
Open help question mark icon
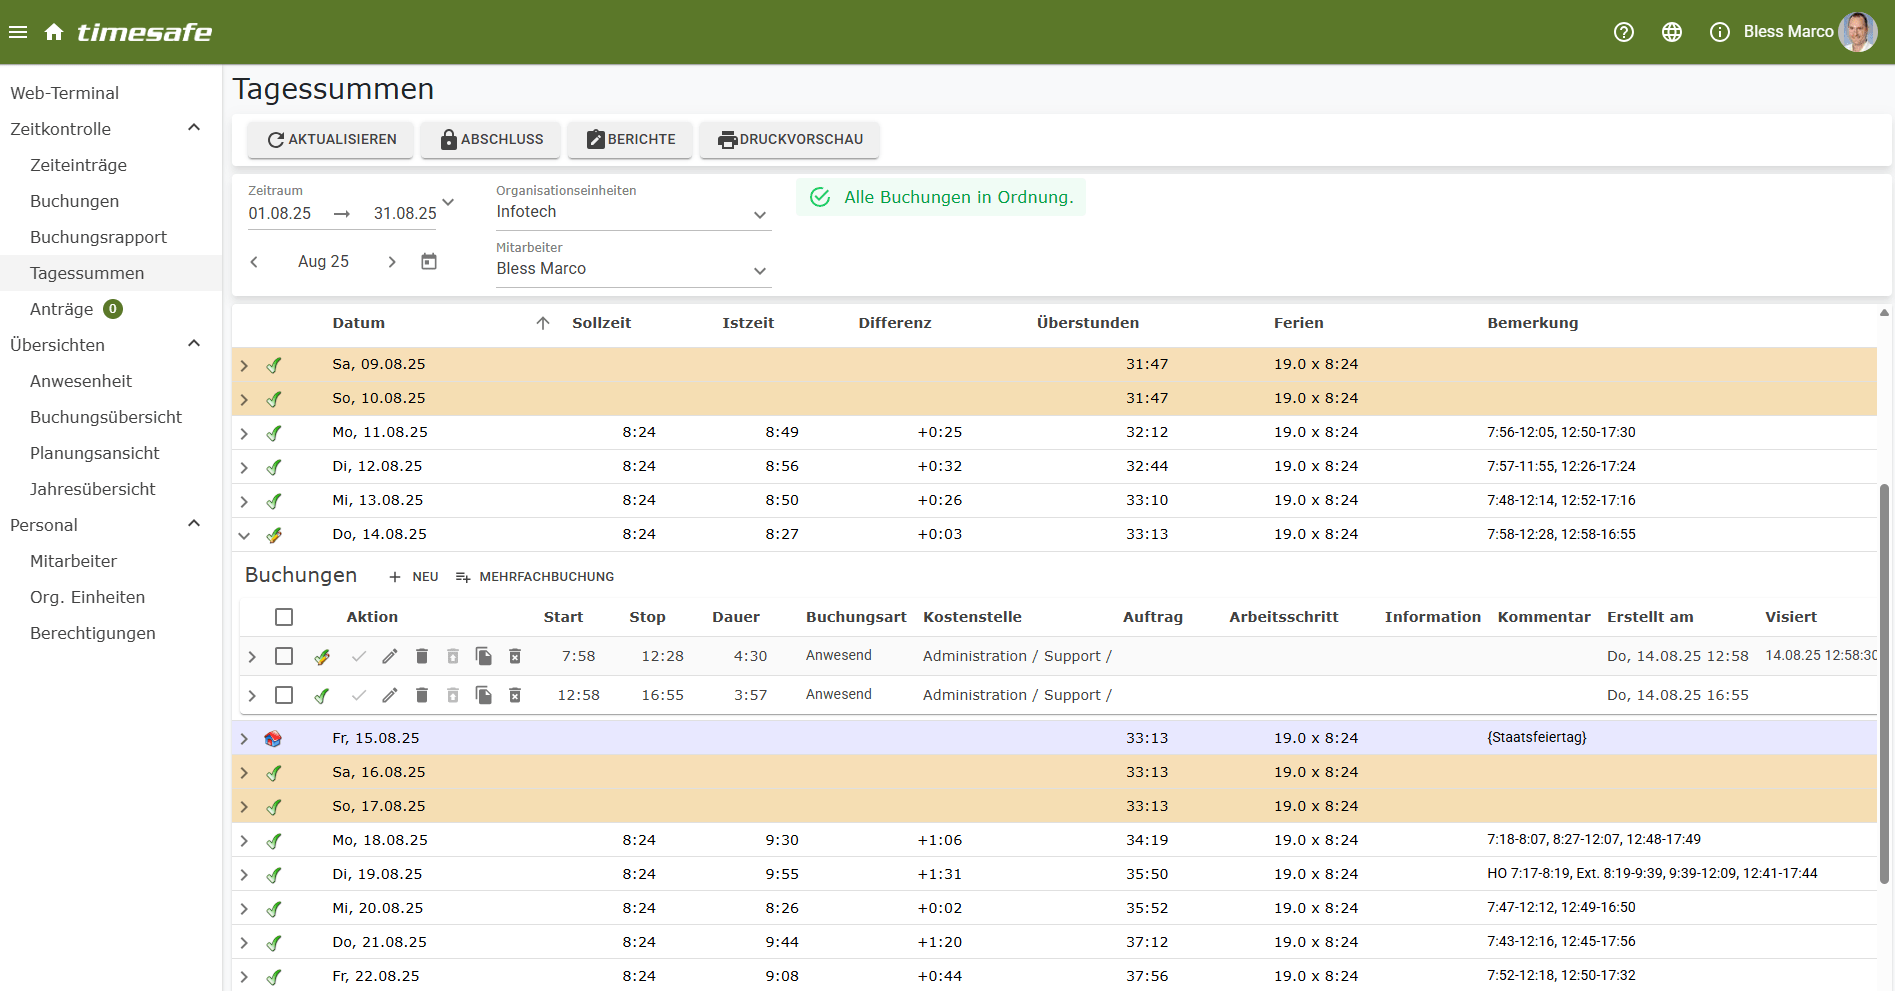(1624, 32)
